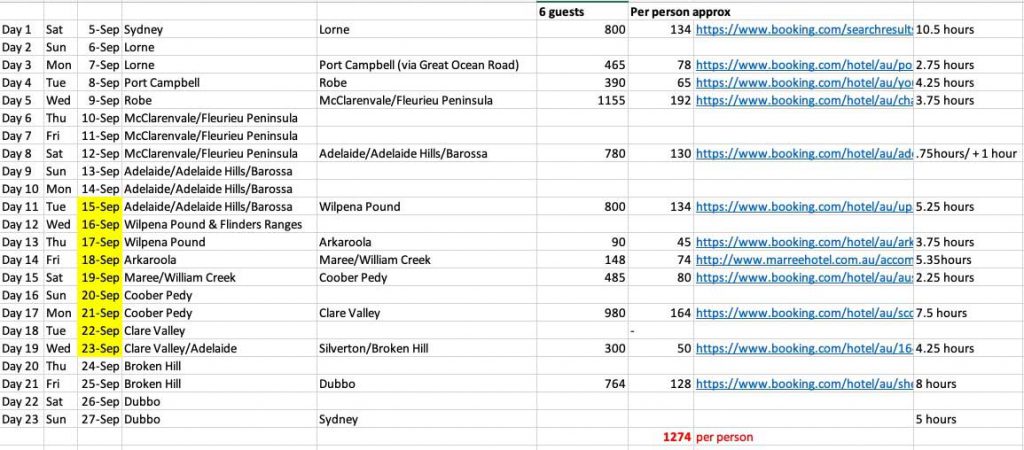Select the 'Per person approx' header cell
Image resolution: width=1024 pixels, height=450 pixels.
[680, 12]
